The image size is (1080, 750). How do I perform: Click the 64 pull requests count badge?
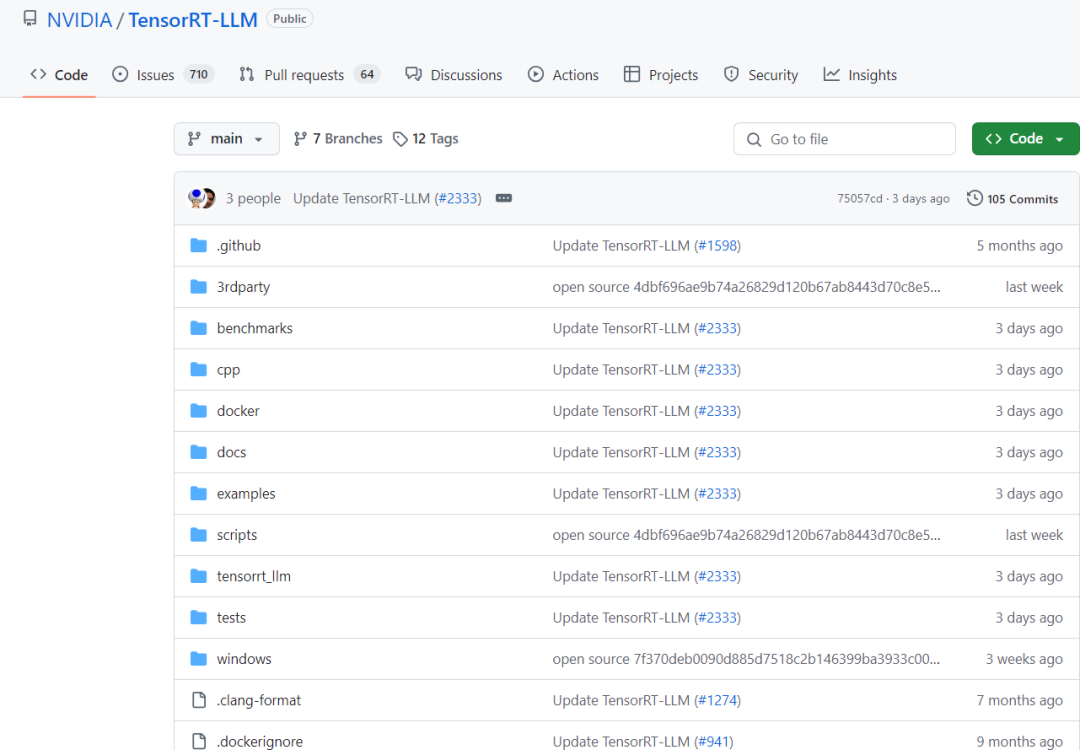click(367, 74)
